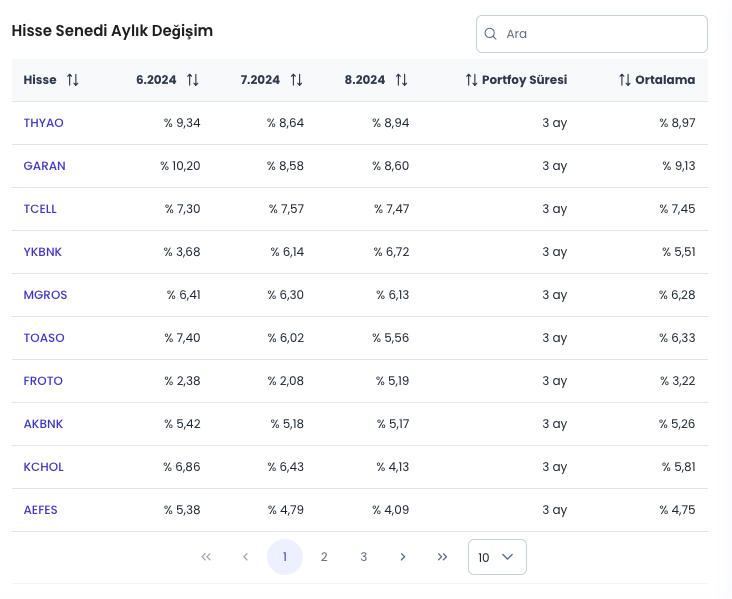Screen dimensions: 732x599
Task: Open the TOASO stock link
Action: coord(44,338)
